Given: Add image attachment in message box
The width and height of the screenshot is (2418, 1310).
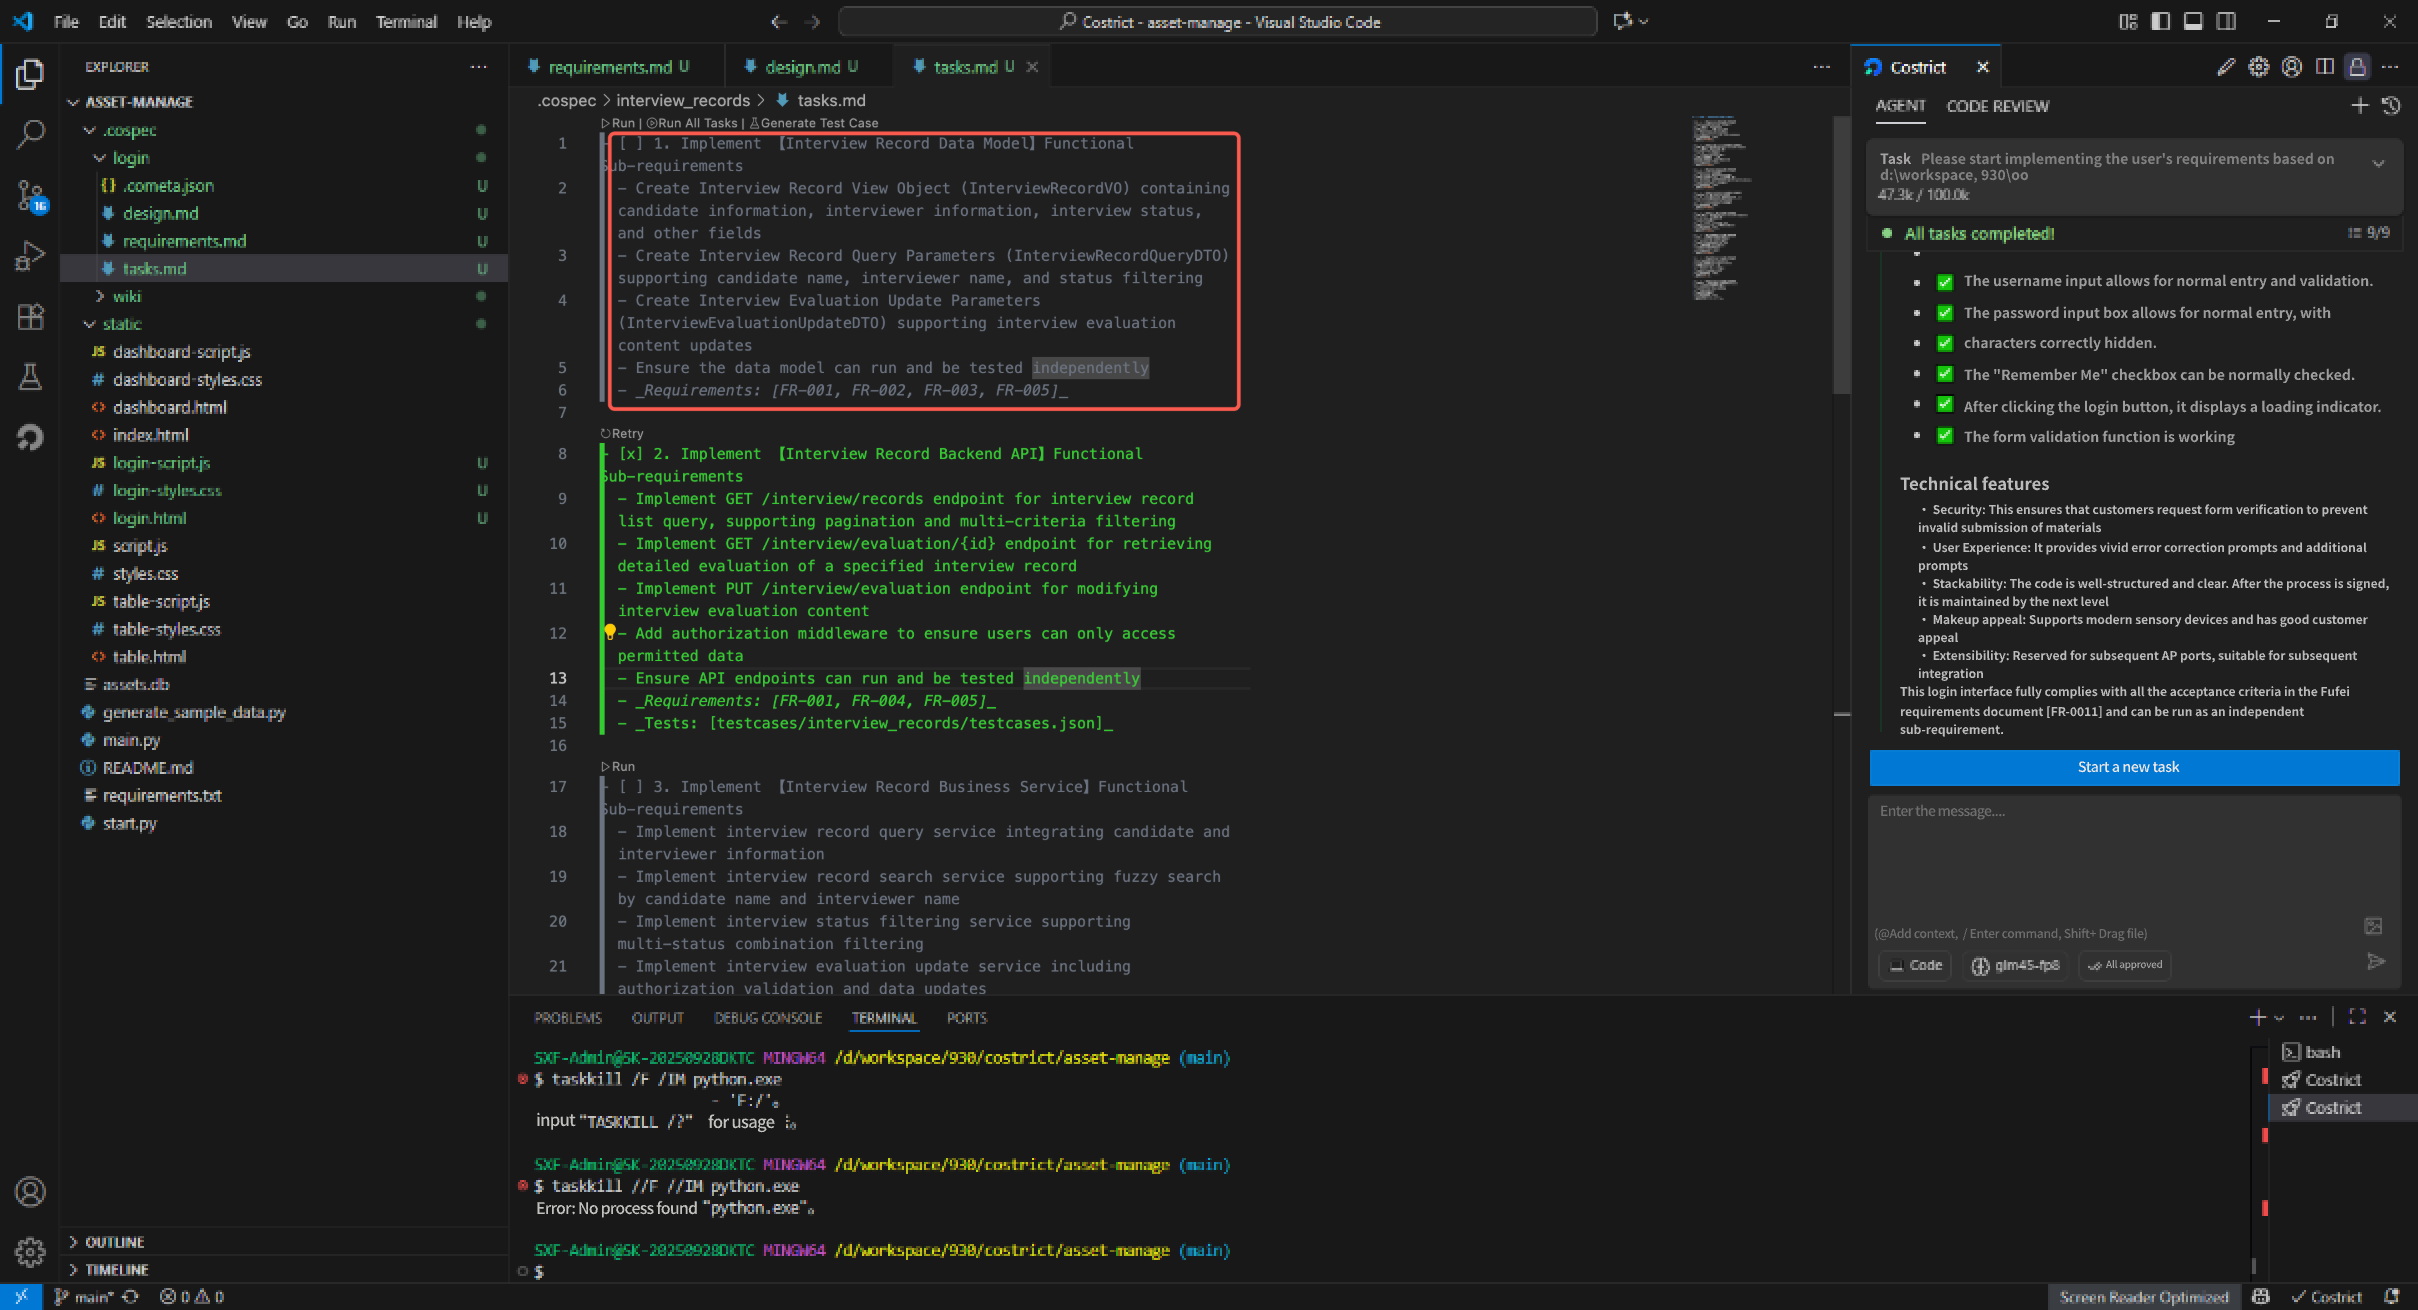Looking at the screenshot, I should (x=2373, y=926).
